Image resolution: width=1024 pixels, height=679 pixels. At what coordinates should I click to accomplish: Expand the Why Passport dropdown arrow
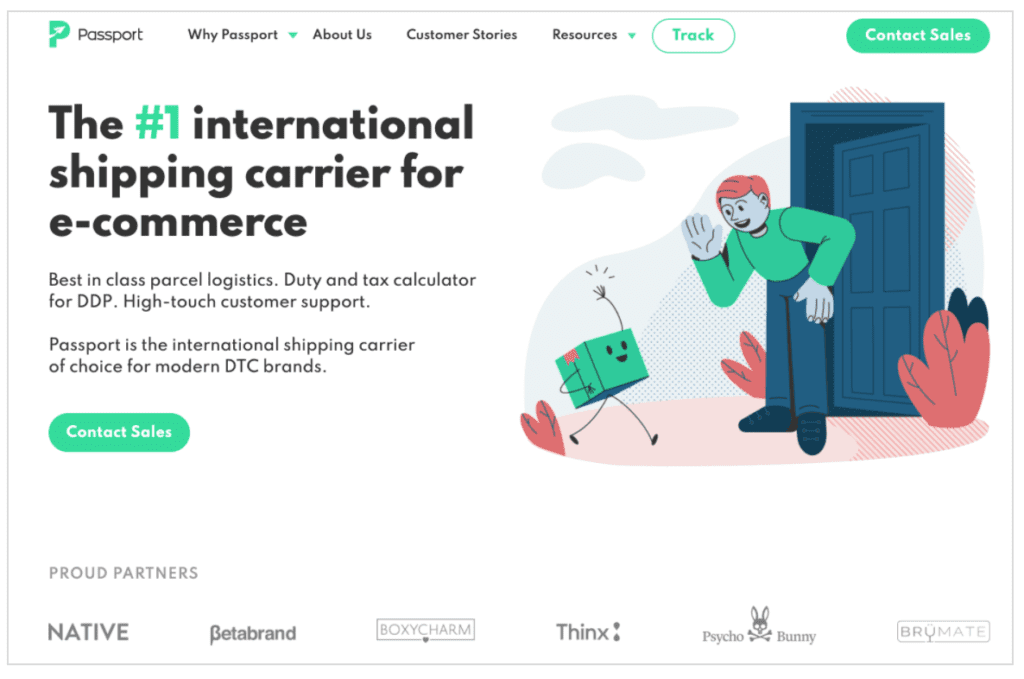click(293, 35)
